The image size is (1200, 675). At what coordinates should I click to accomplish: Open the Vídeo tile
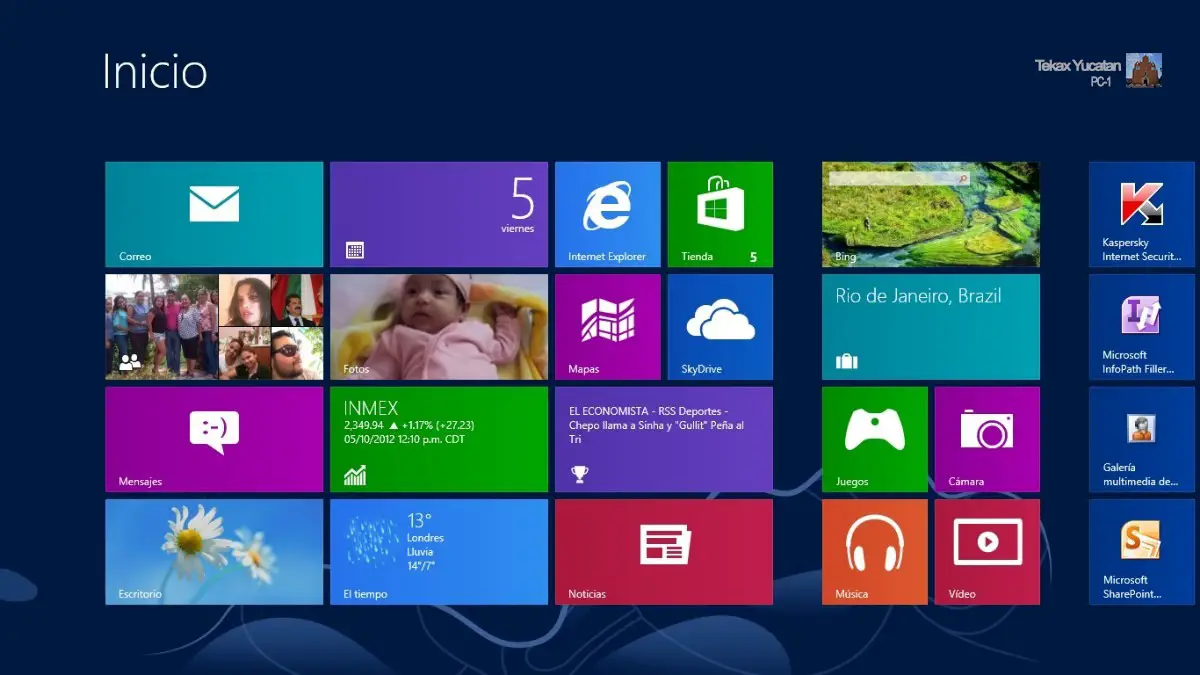[x=987, y=552]
